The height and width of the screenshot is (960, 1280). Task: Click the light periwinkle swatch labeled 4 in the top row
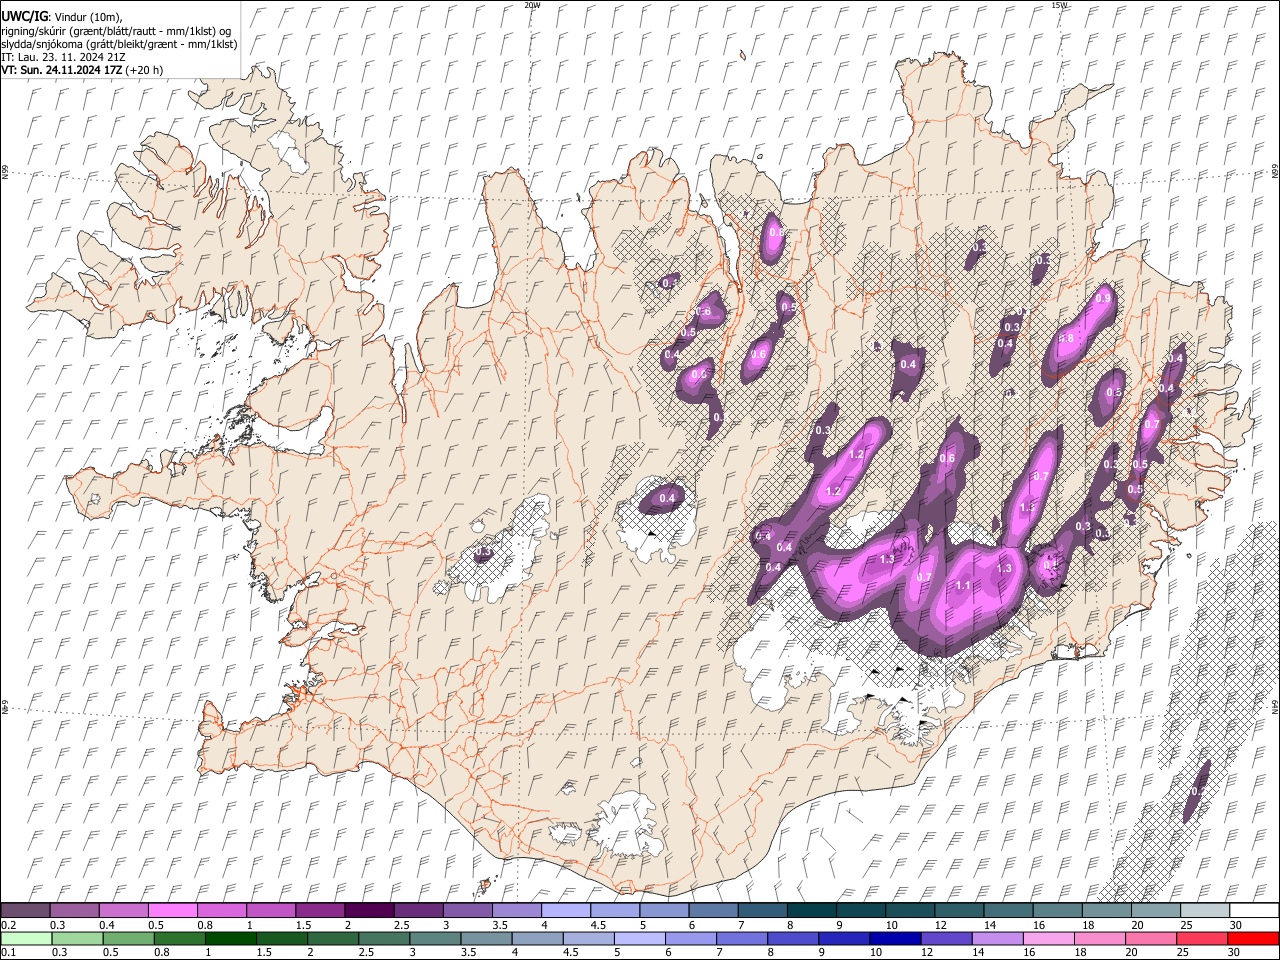coord(566,911)
